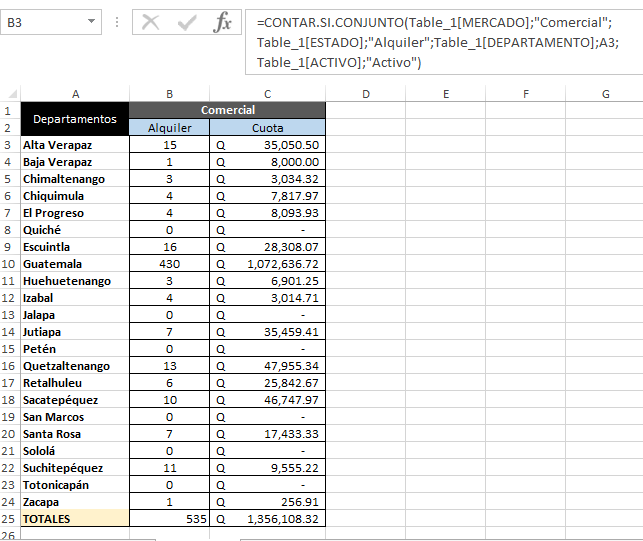Select the Guatemala department cell
The width and height of the screenshot is (643, 541).
pos(75,264)
